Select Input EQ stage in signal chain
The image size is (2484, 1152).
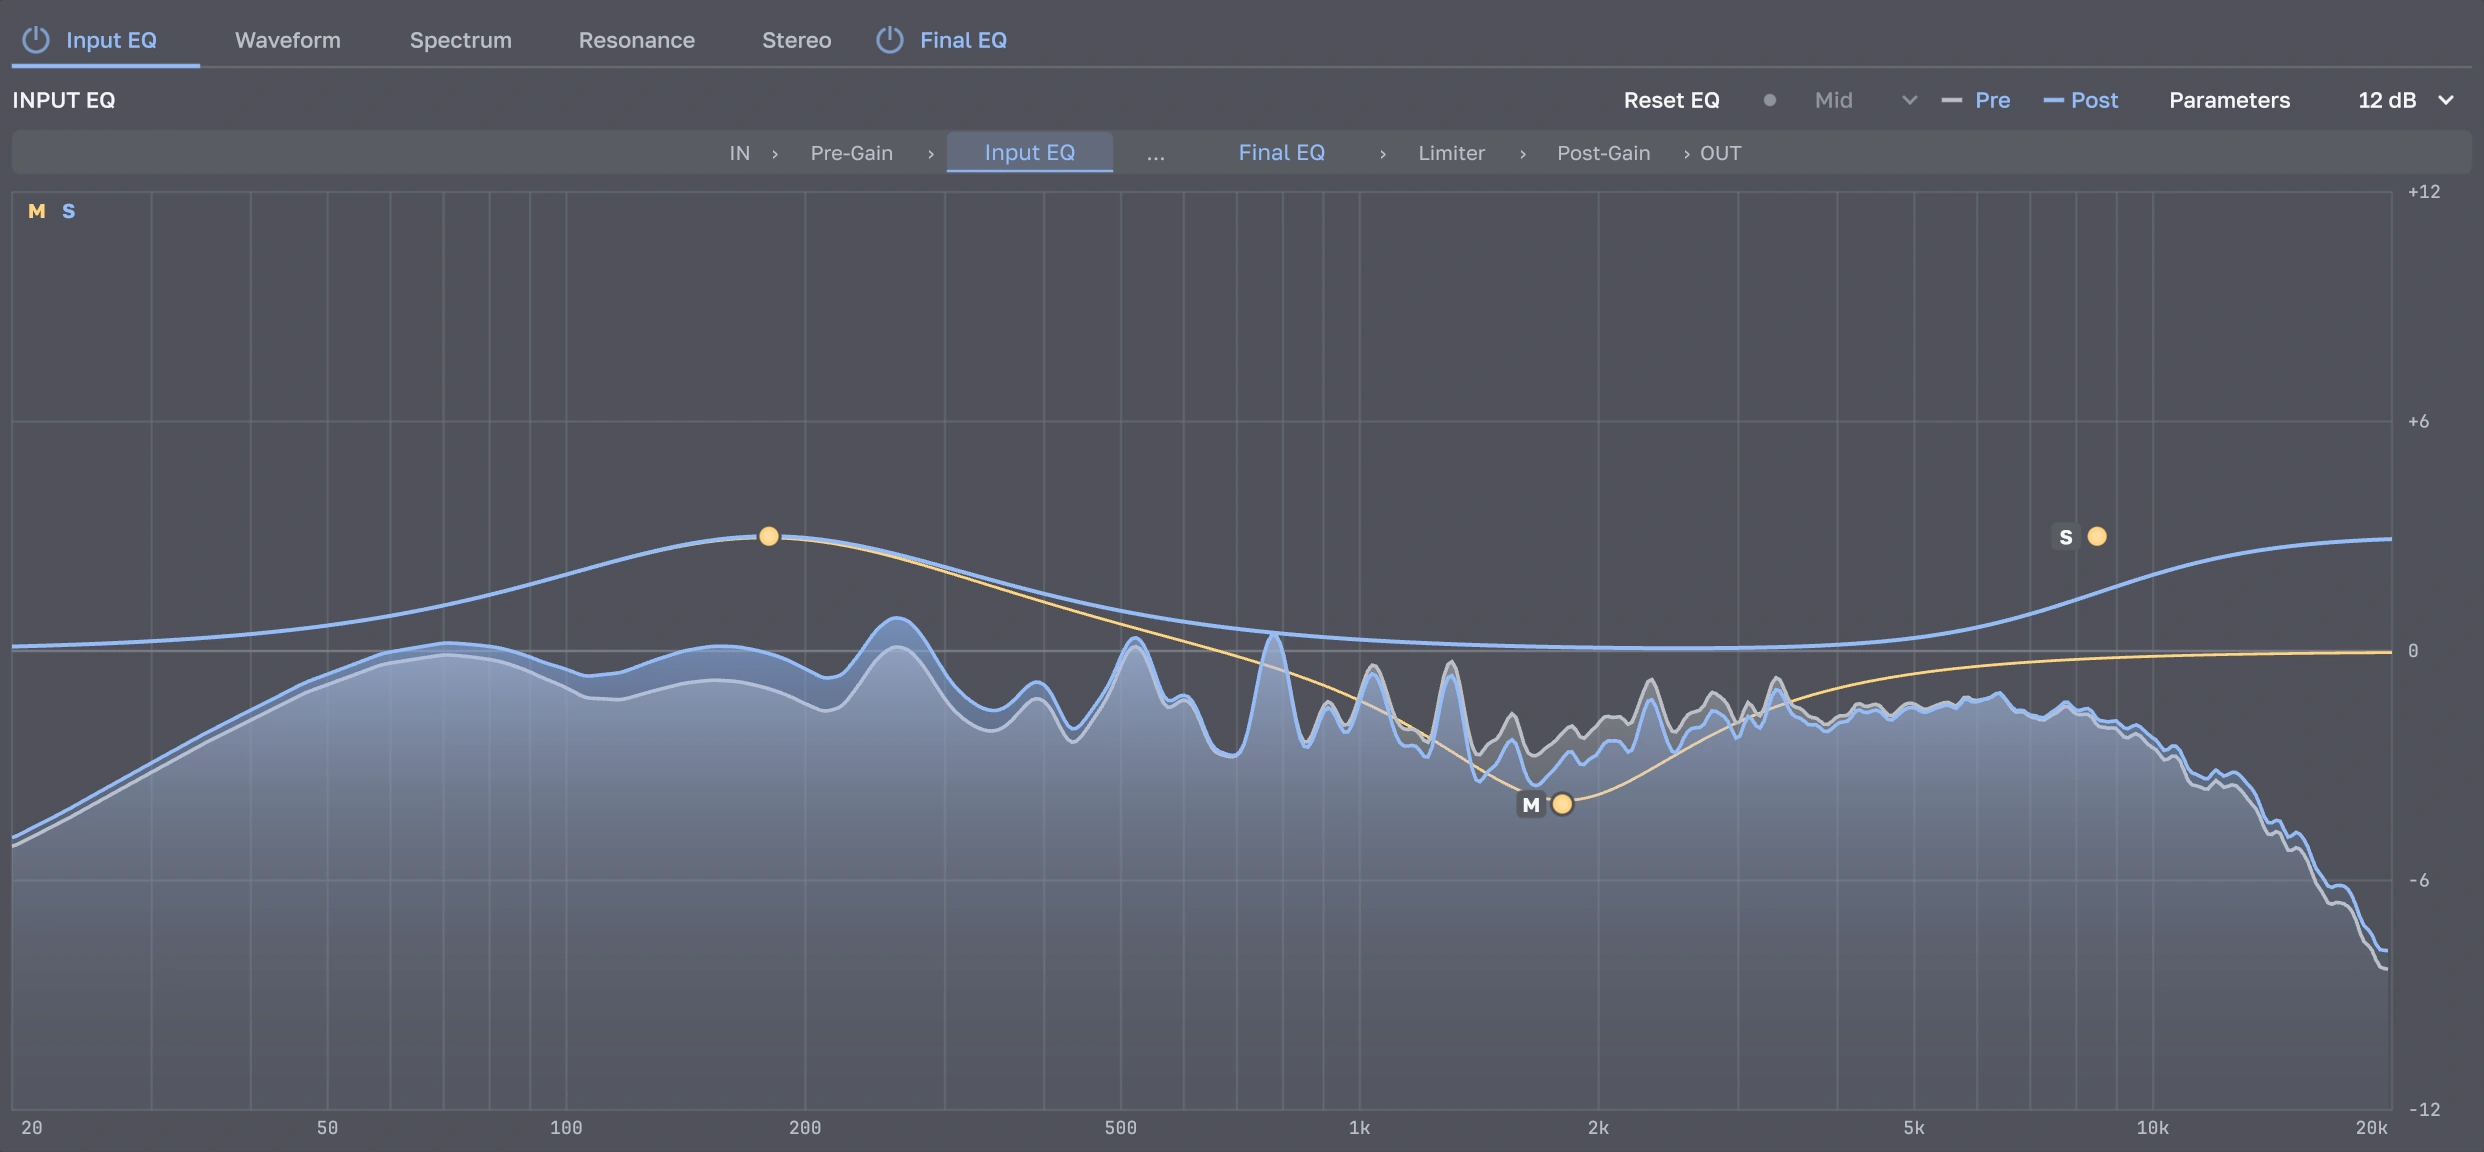coord(1029,152)
